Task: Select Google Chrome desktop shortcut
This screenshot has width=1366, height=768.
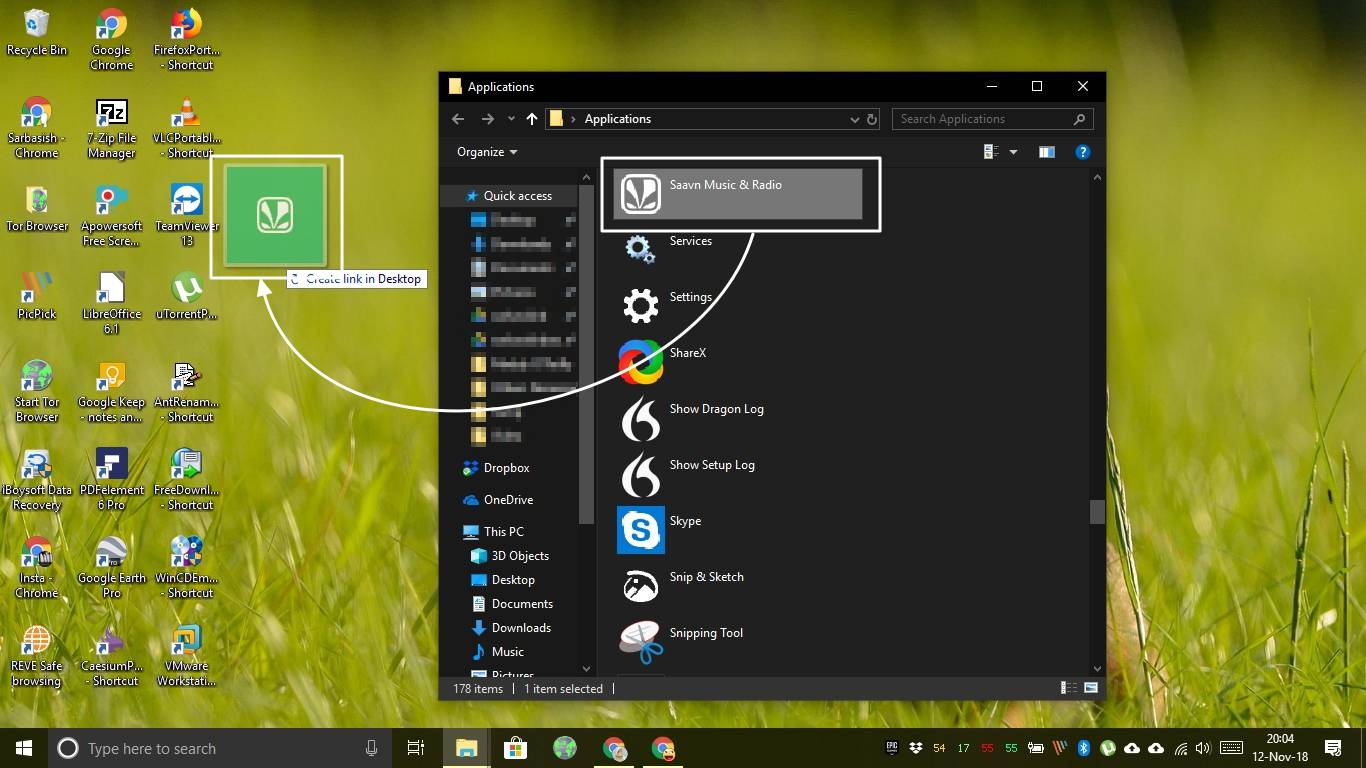Action: click(111, 40)
